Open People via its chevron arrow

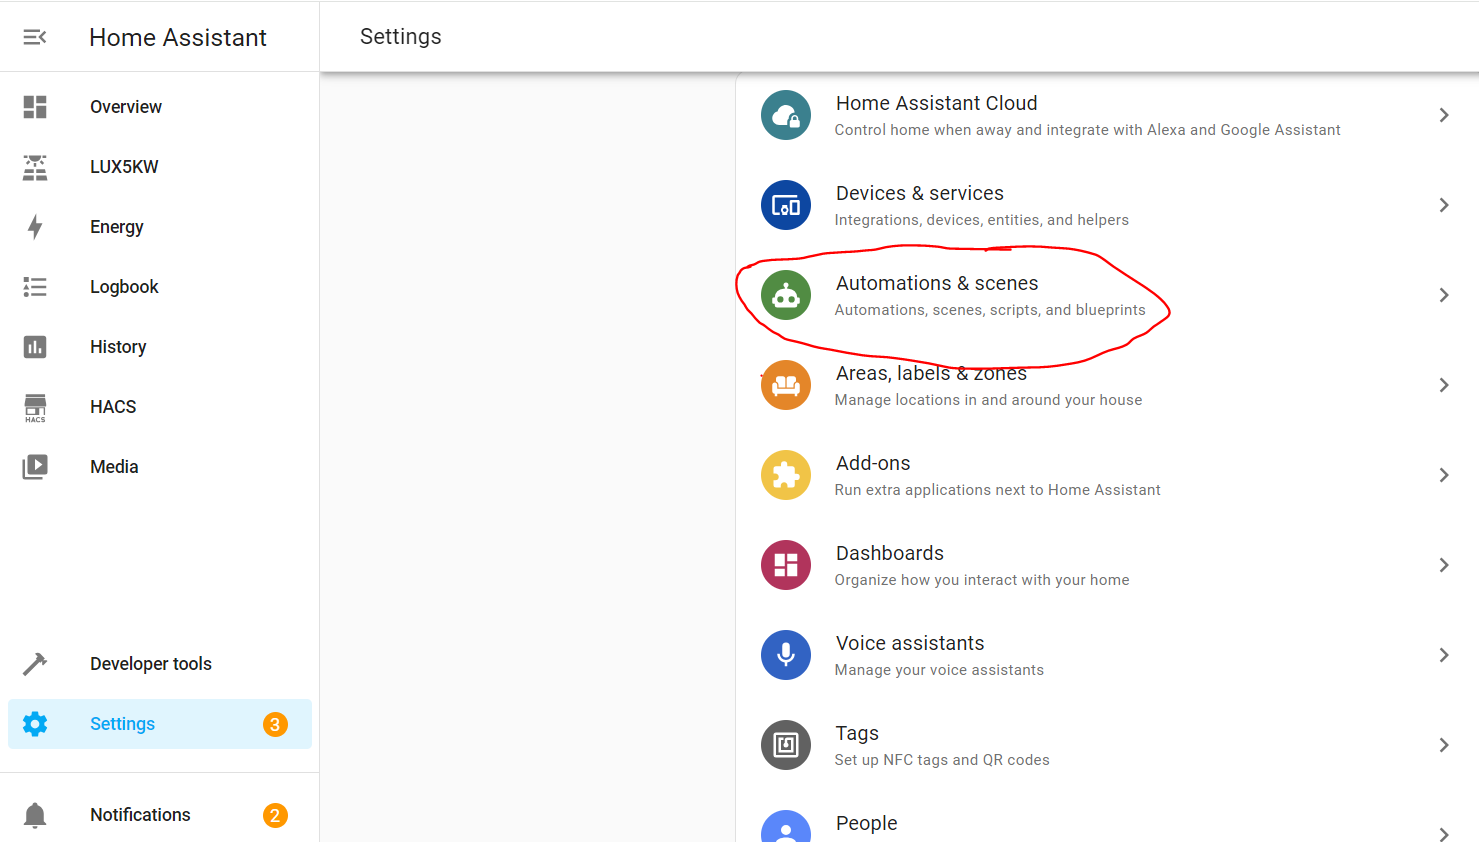coord(1444,834)
